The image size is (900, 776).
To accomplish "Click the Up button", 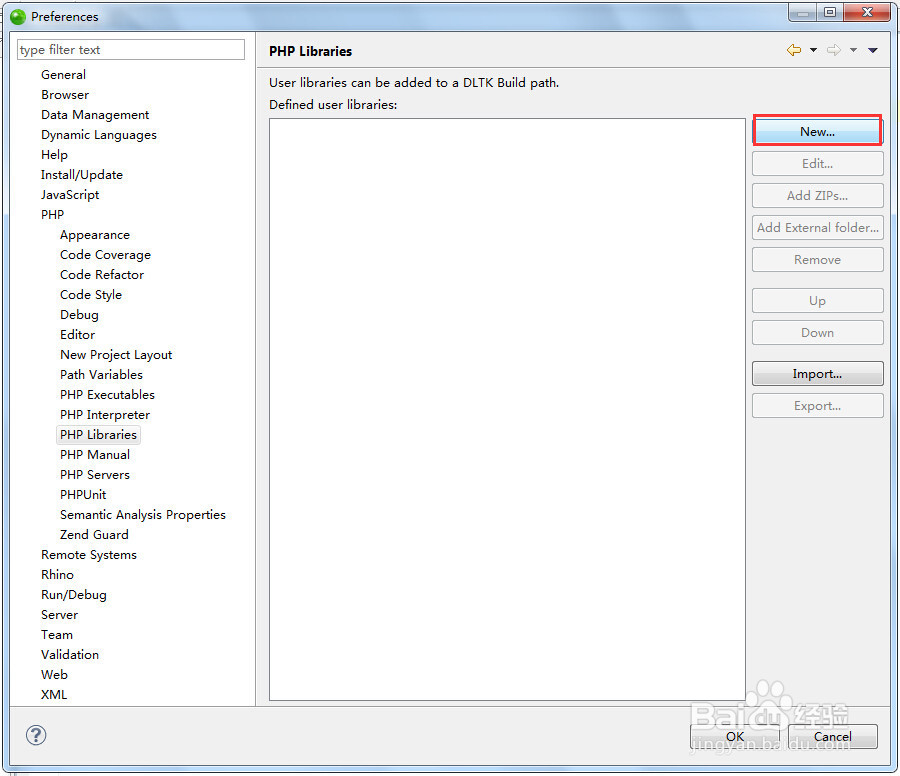I will pyautogui.click(x=817, y=301).
